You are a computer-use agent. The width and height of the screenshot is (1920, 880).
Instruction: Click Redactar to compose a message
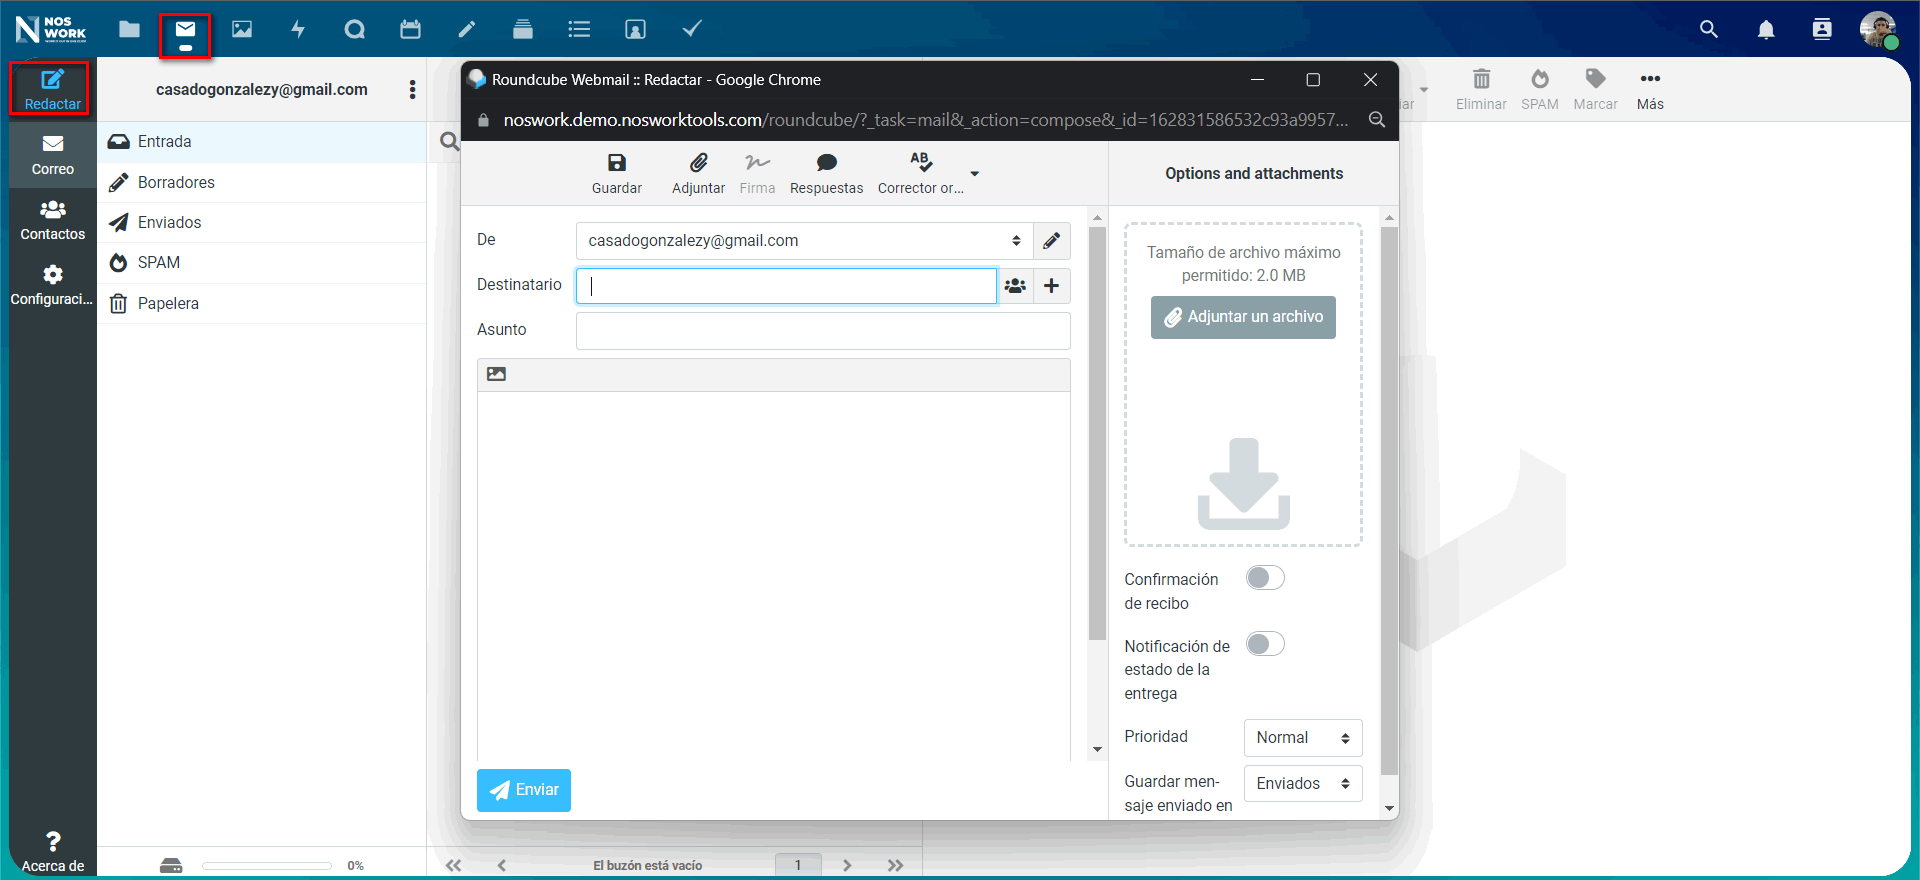coord(52,89)
